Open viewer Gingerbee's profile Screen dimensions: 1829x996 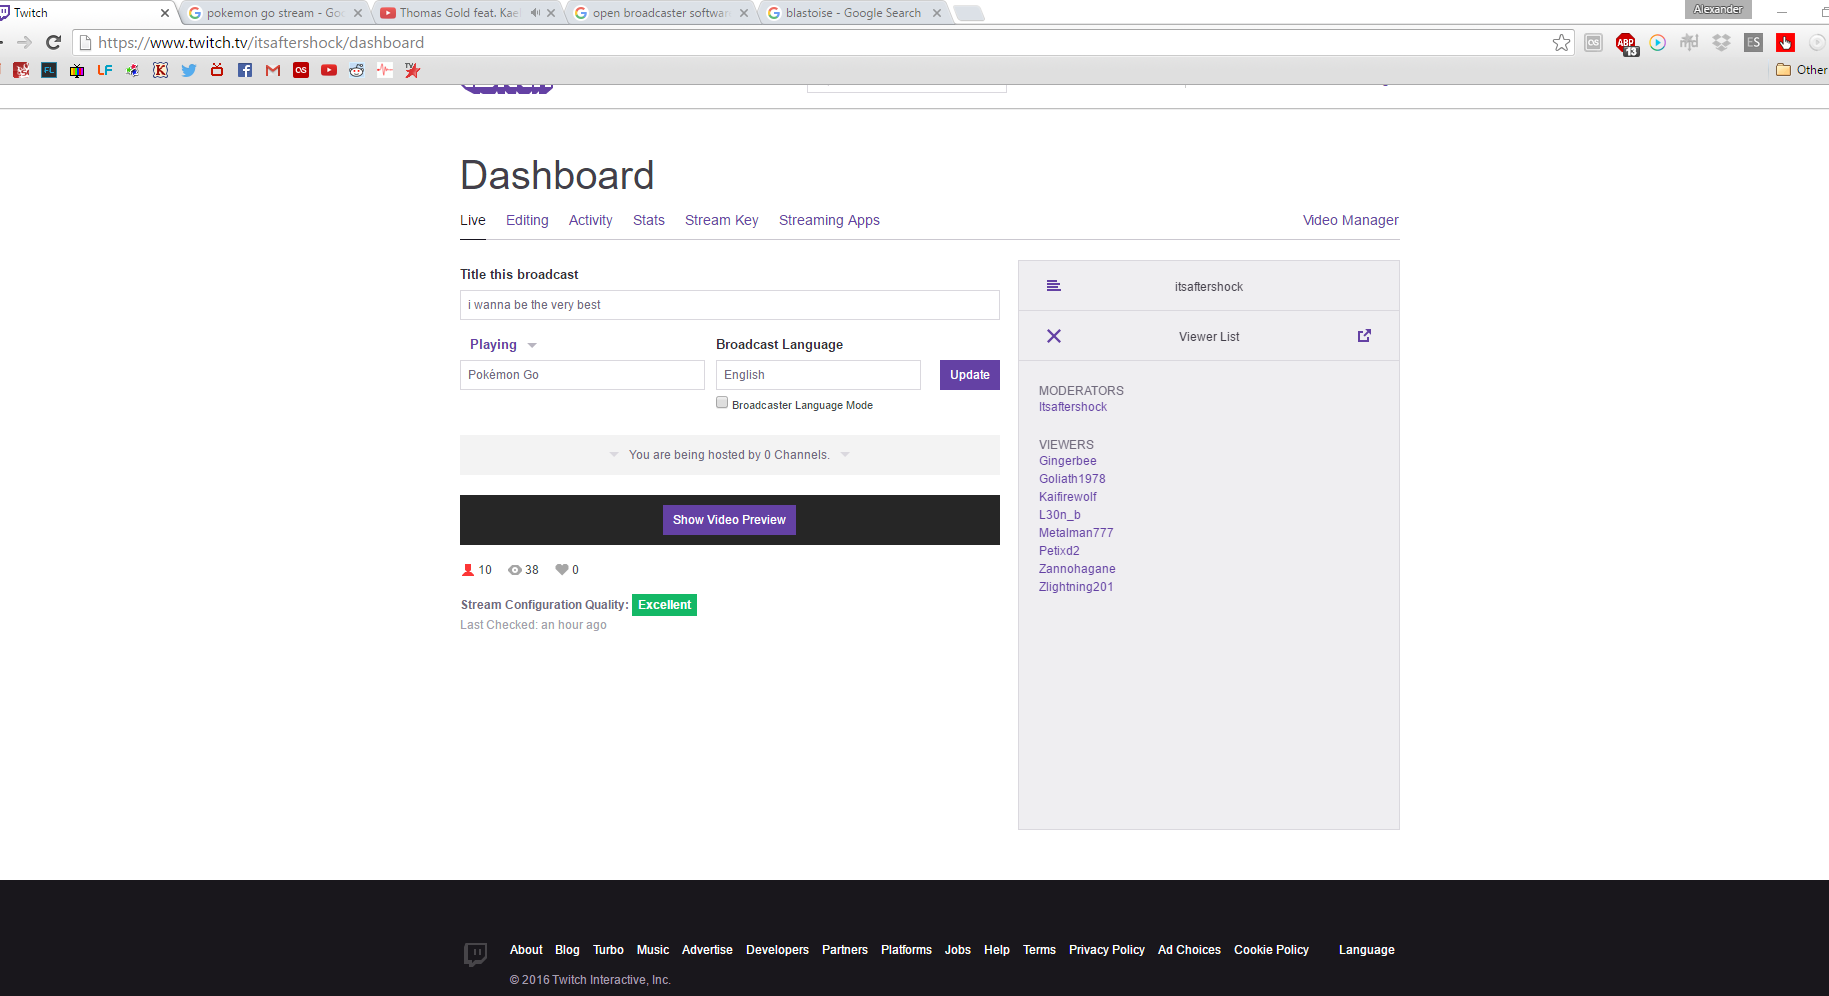pyautogui.click(x=1067, y=461)
